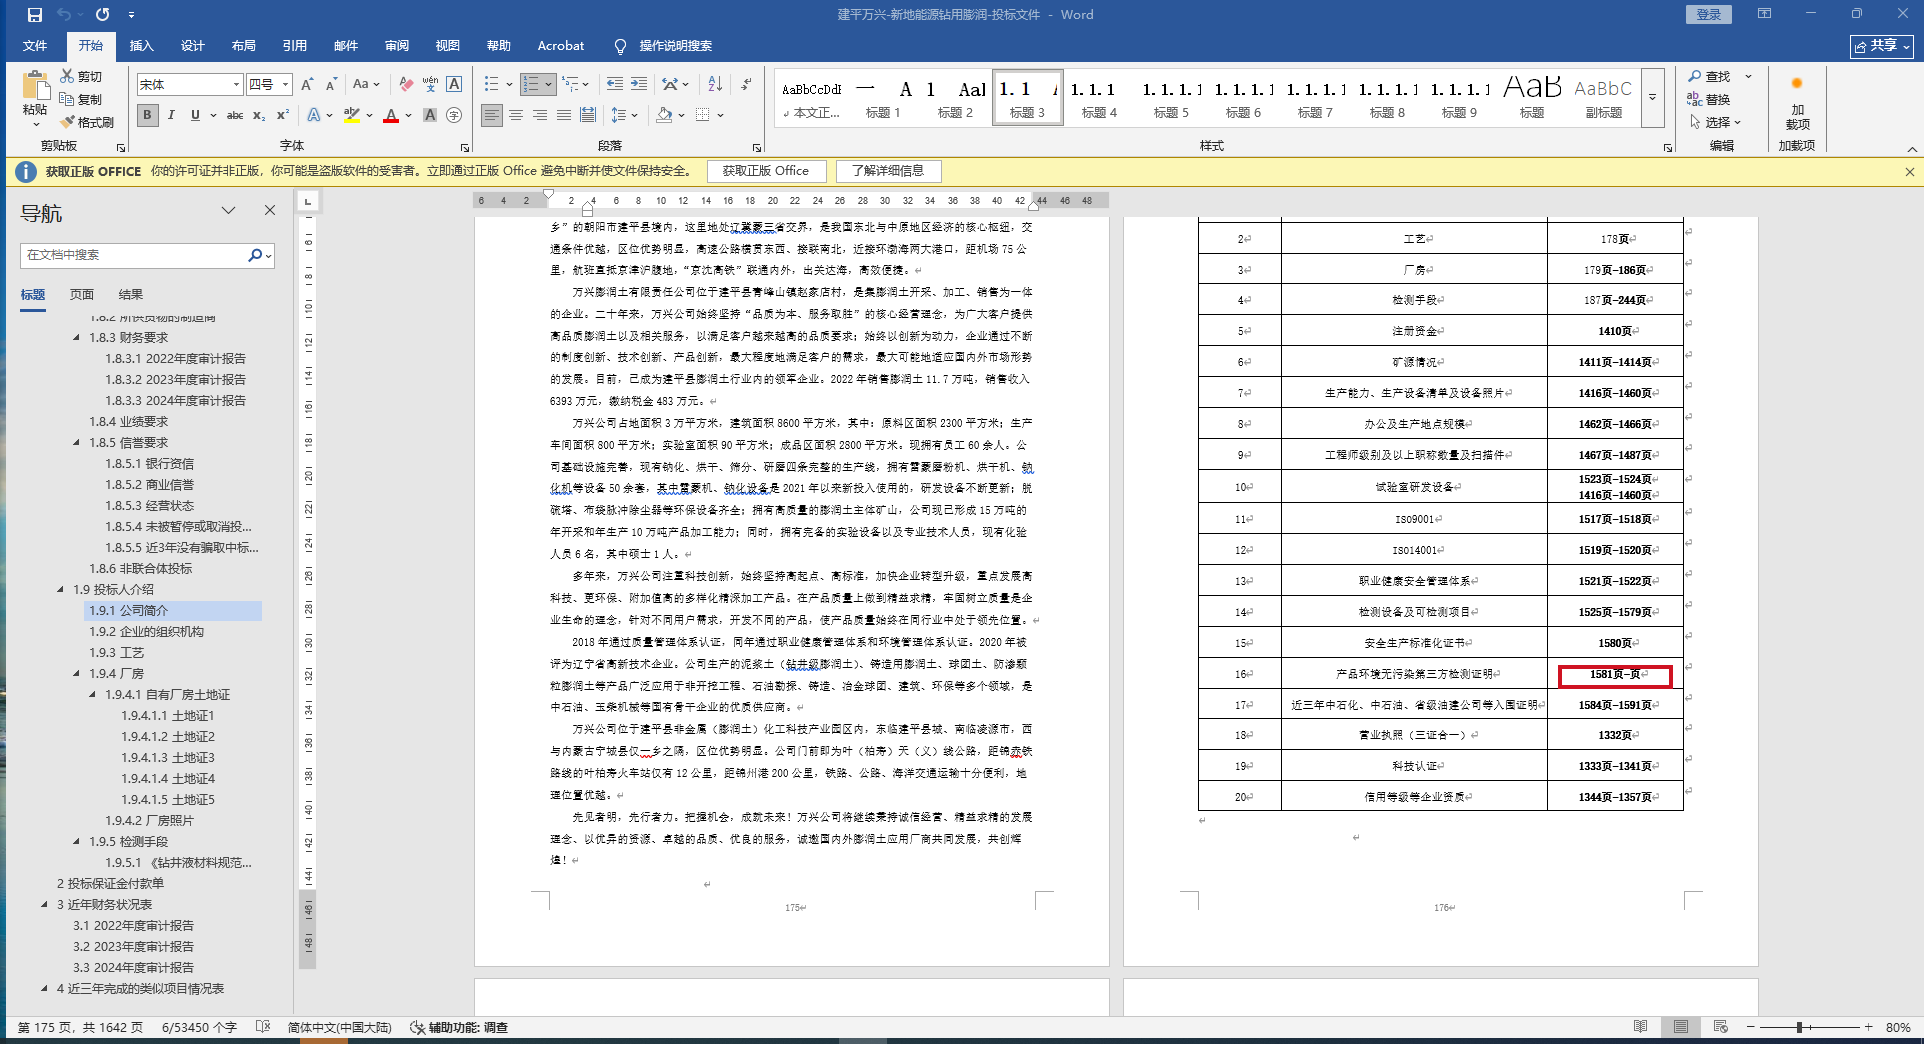Click the 共享 share button

tap(1882, 46)
